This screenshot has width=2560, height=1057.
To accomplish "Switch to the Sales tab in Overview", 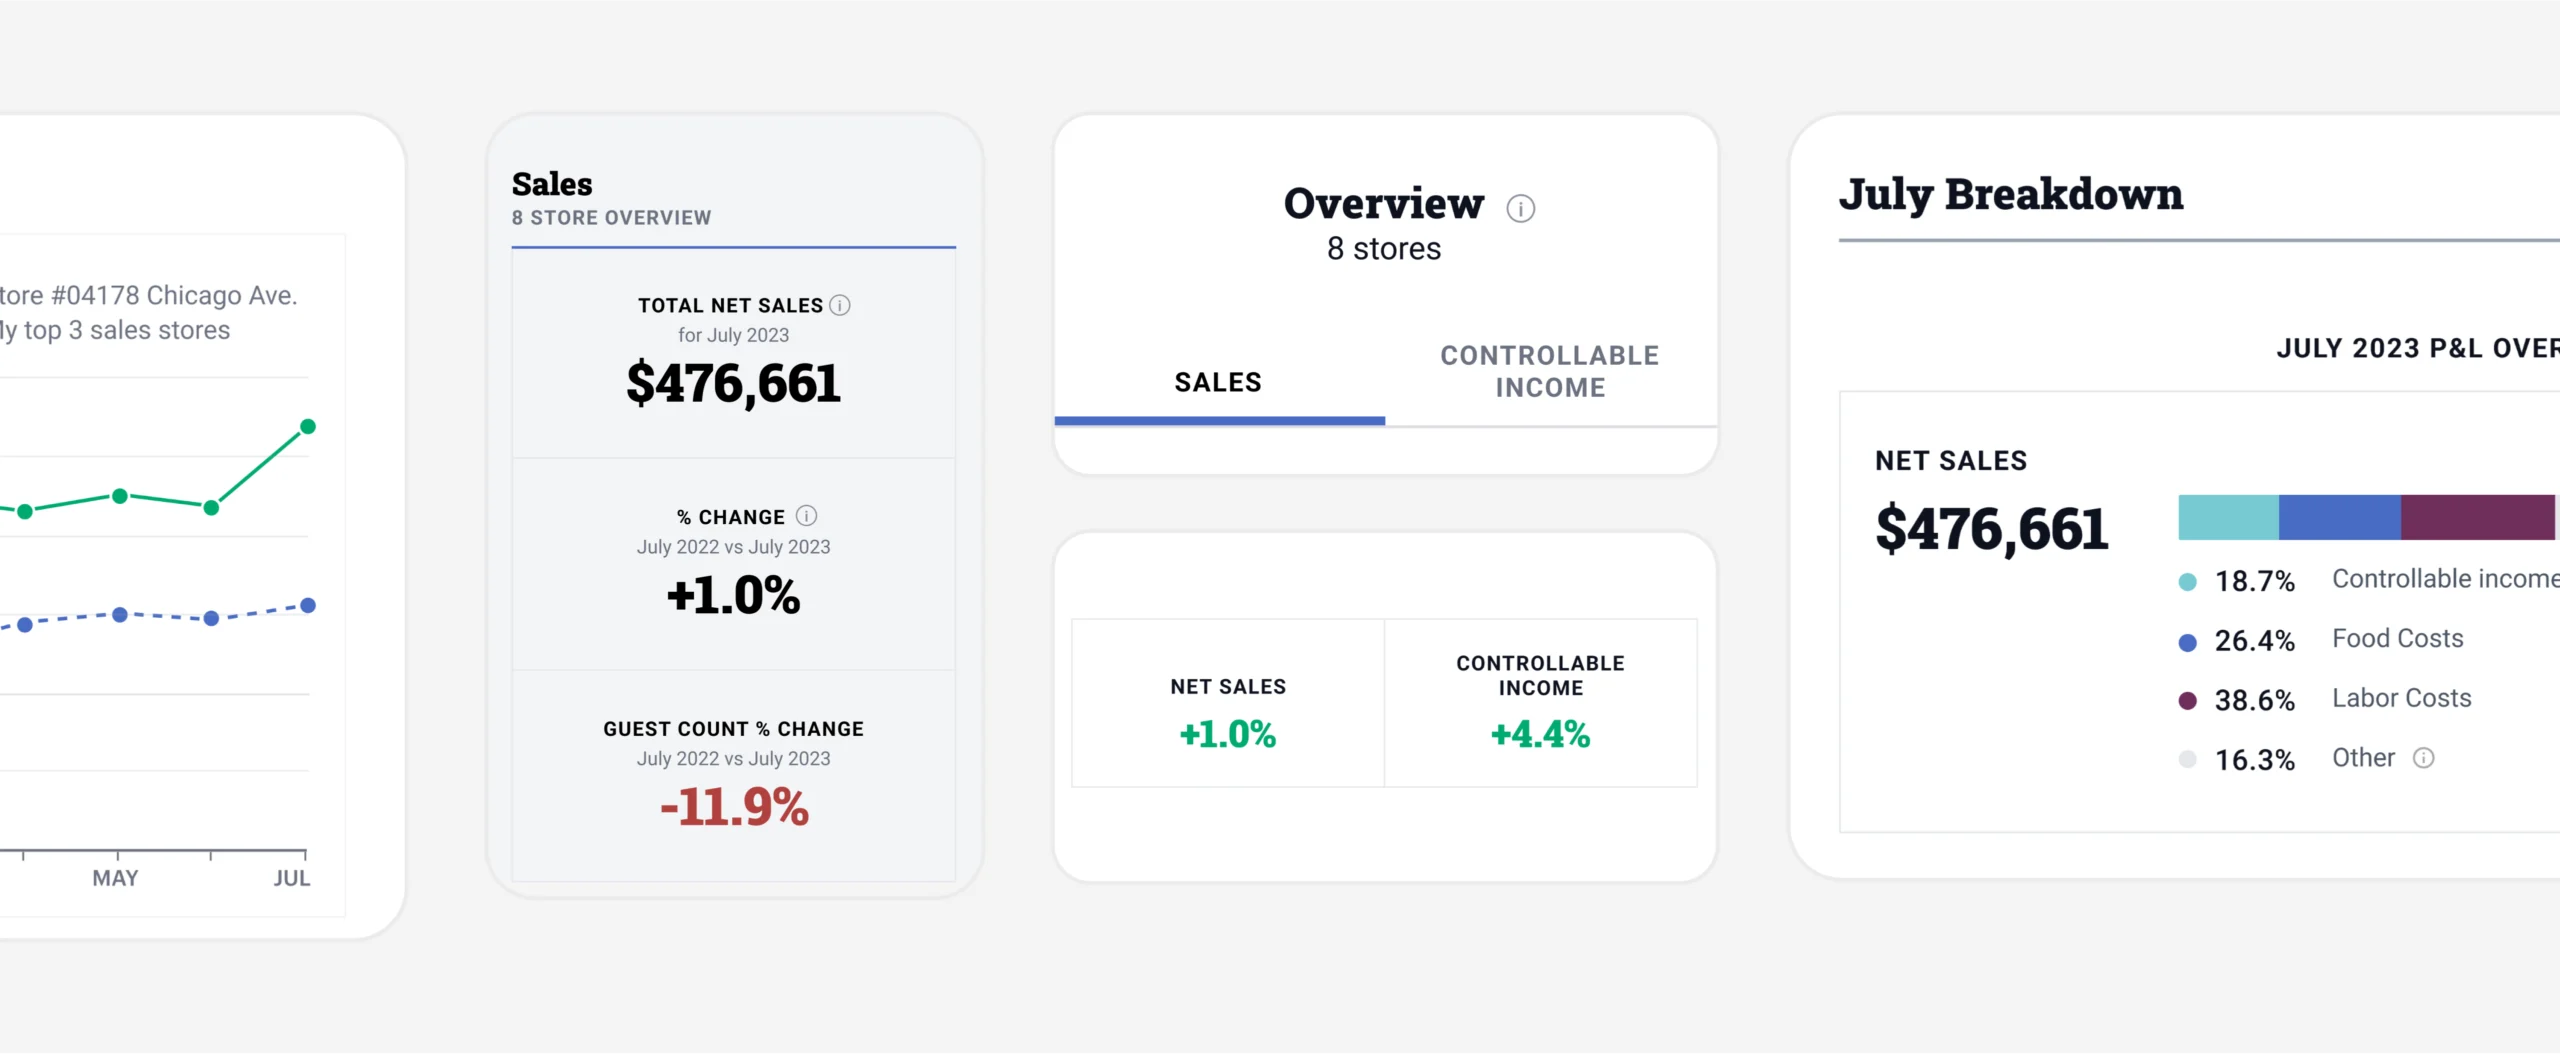I will pyautogui.click(x=1218, y=382).
